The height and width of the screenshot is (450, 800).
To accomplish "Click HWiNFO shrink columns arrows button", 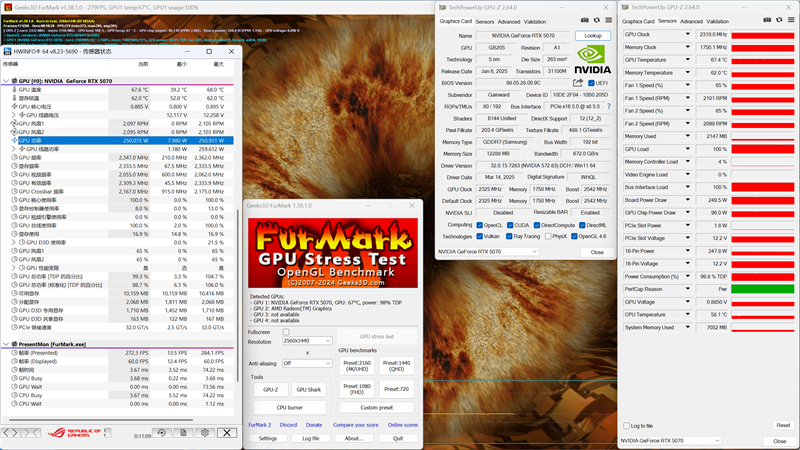I will coord(31,433).
